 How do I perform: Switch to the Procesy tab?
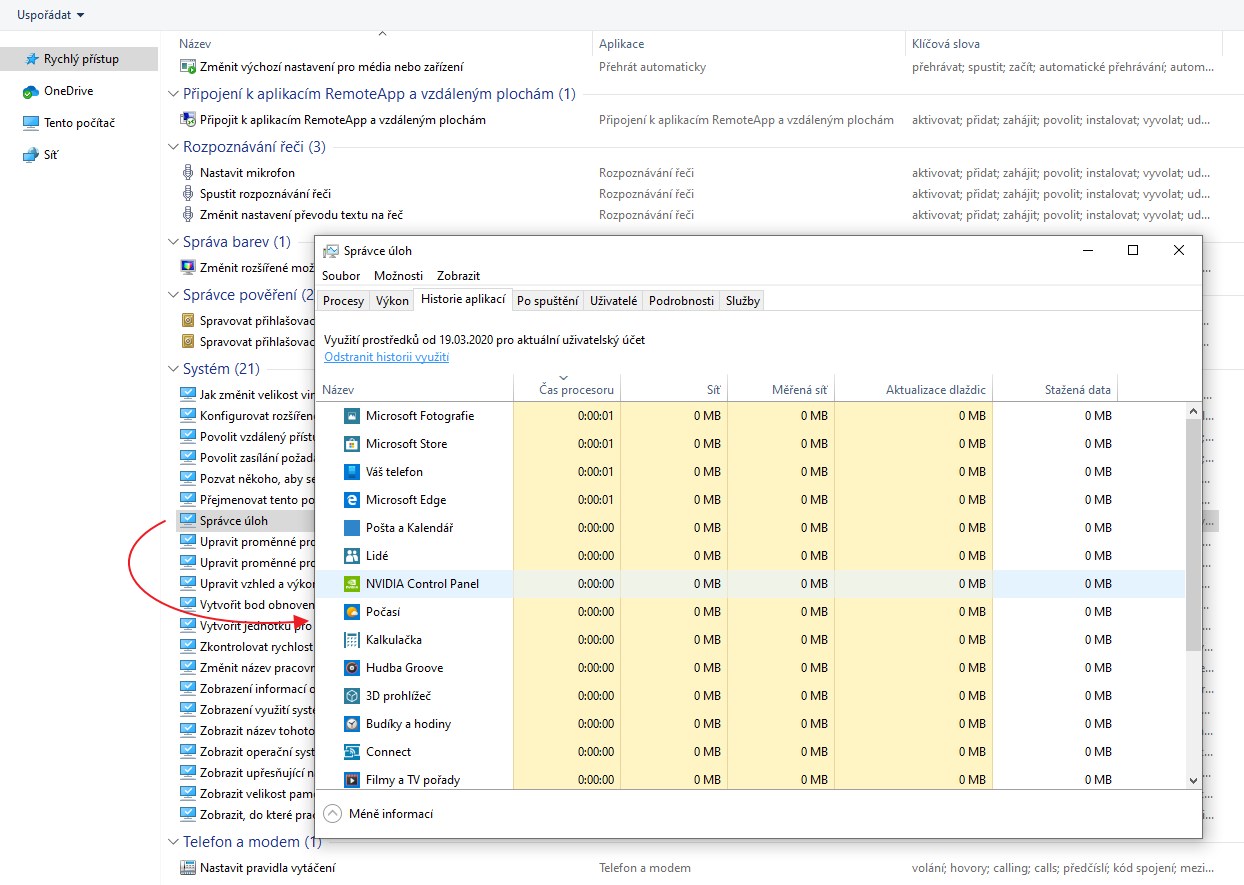point(343,301)
